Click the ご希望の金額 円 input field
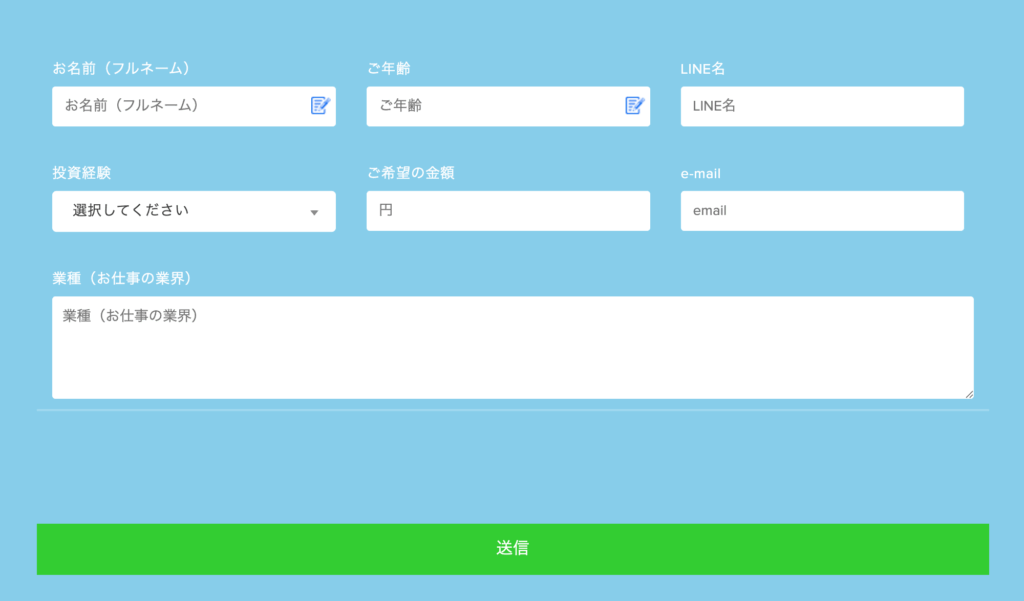 tap(508, 211)
